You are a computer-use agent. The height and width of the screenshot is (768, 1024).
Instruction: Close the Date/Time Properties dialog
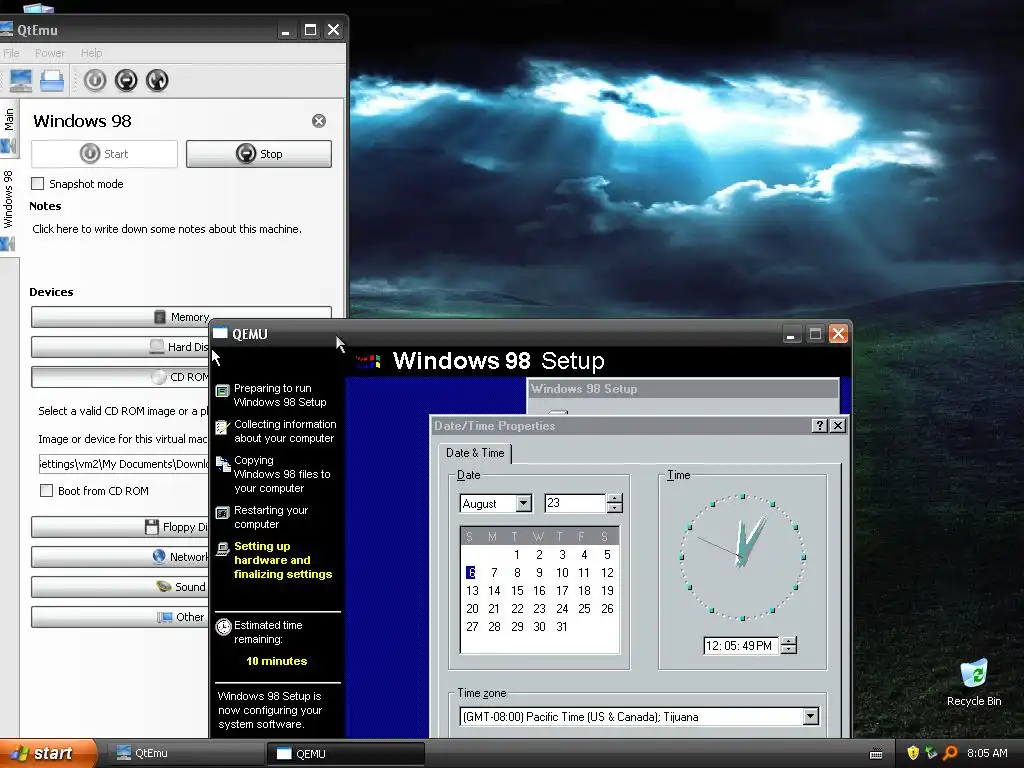coord(838,426)
